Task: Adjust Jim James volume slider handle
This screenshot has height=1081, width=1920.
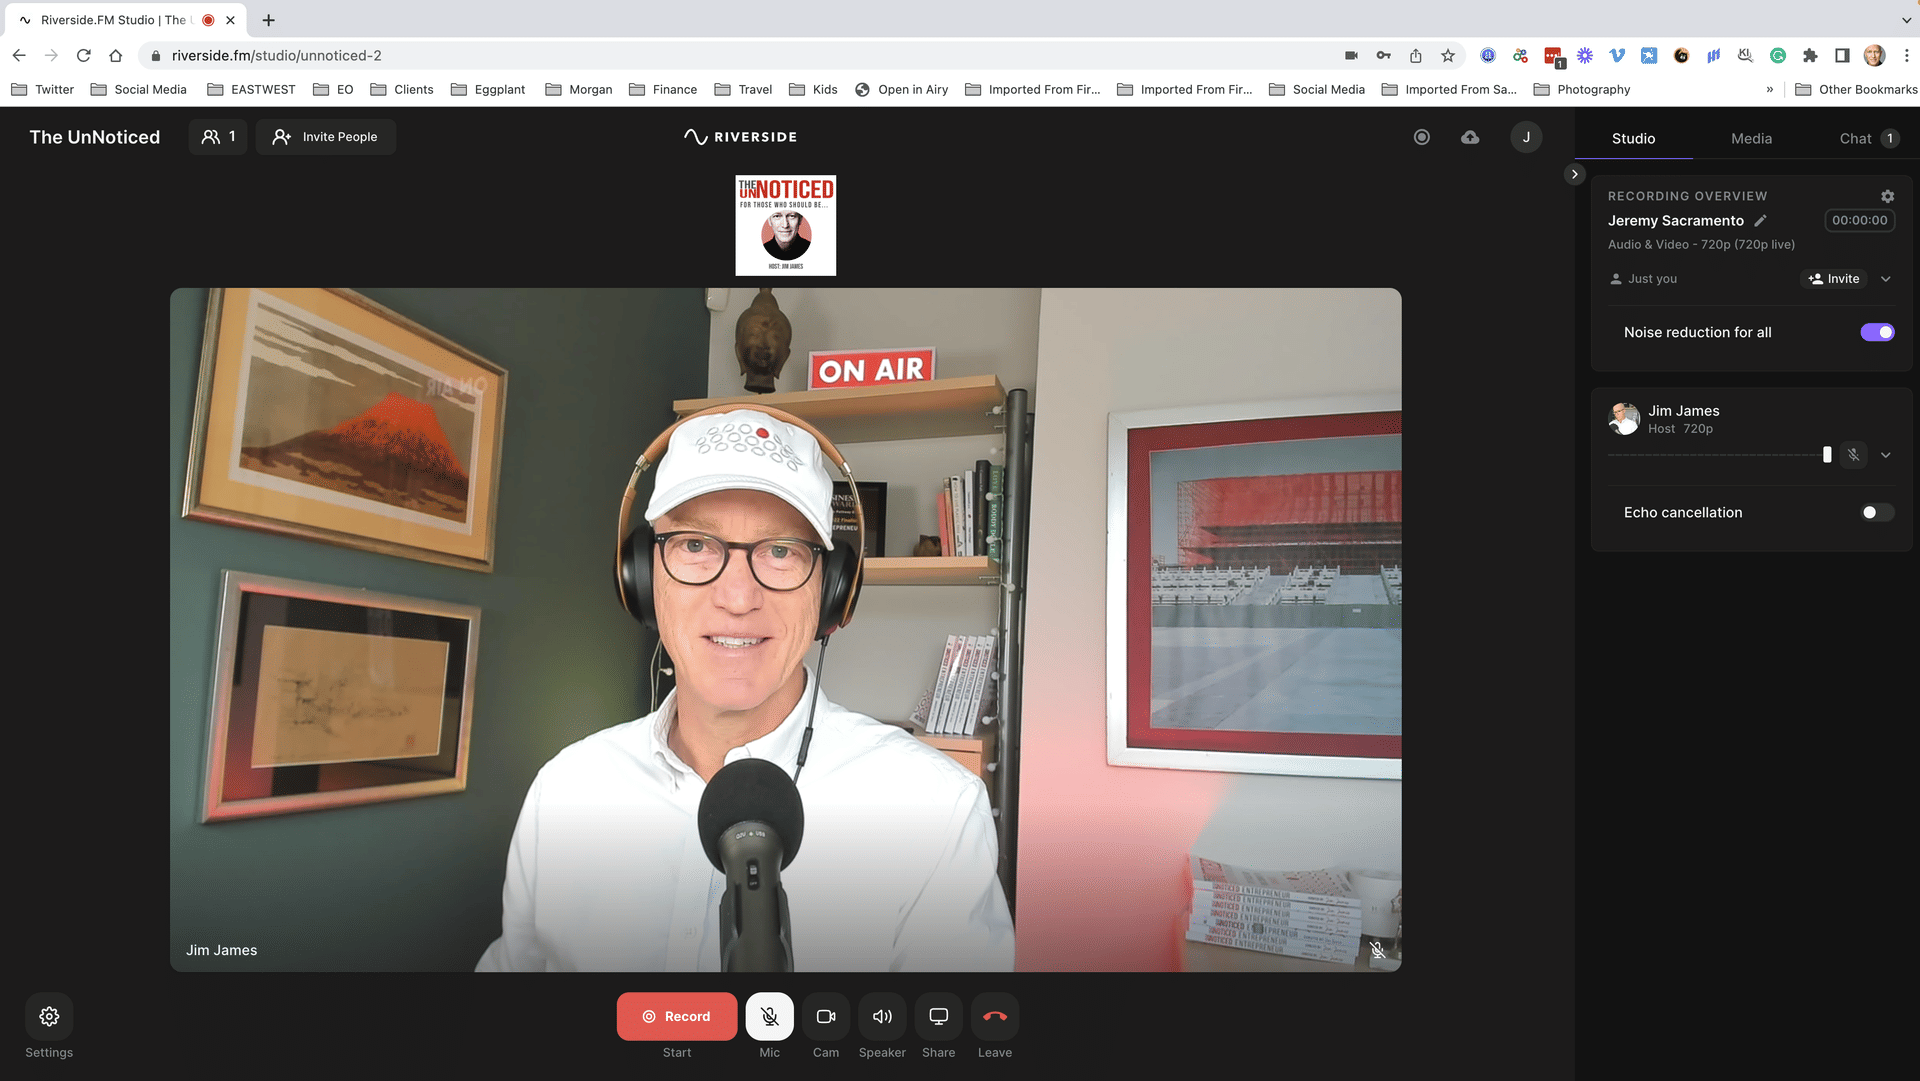Action: 1827,455
